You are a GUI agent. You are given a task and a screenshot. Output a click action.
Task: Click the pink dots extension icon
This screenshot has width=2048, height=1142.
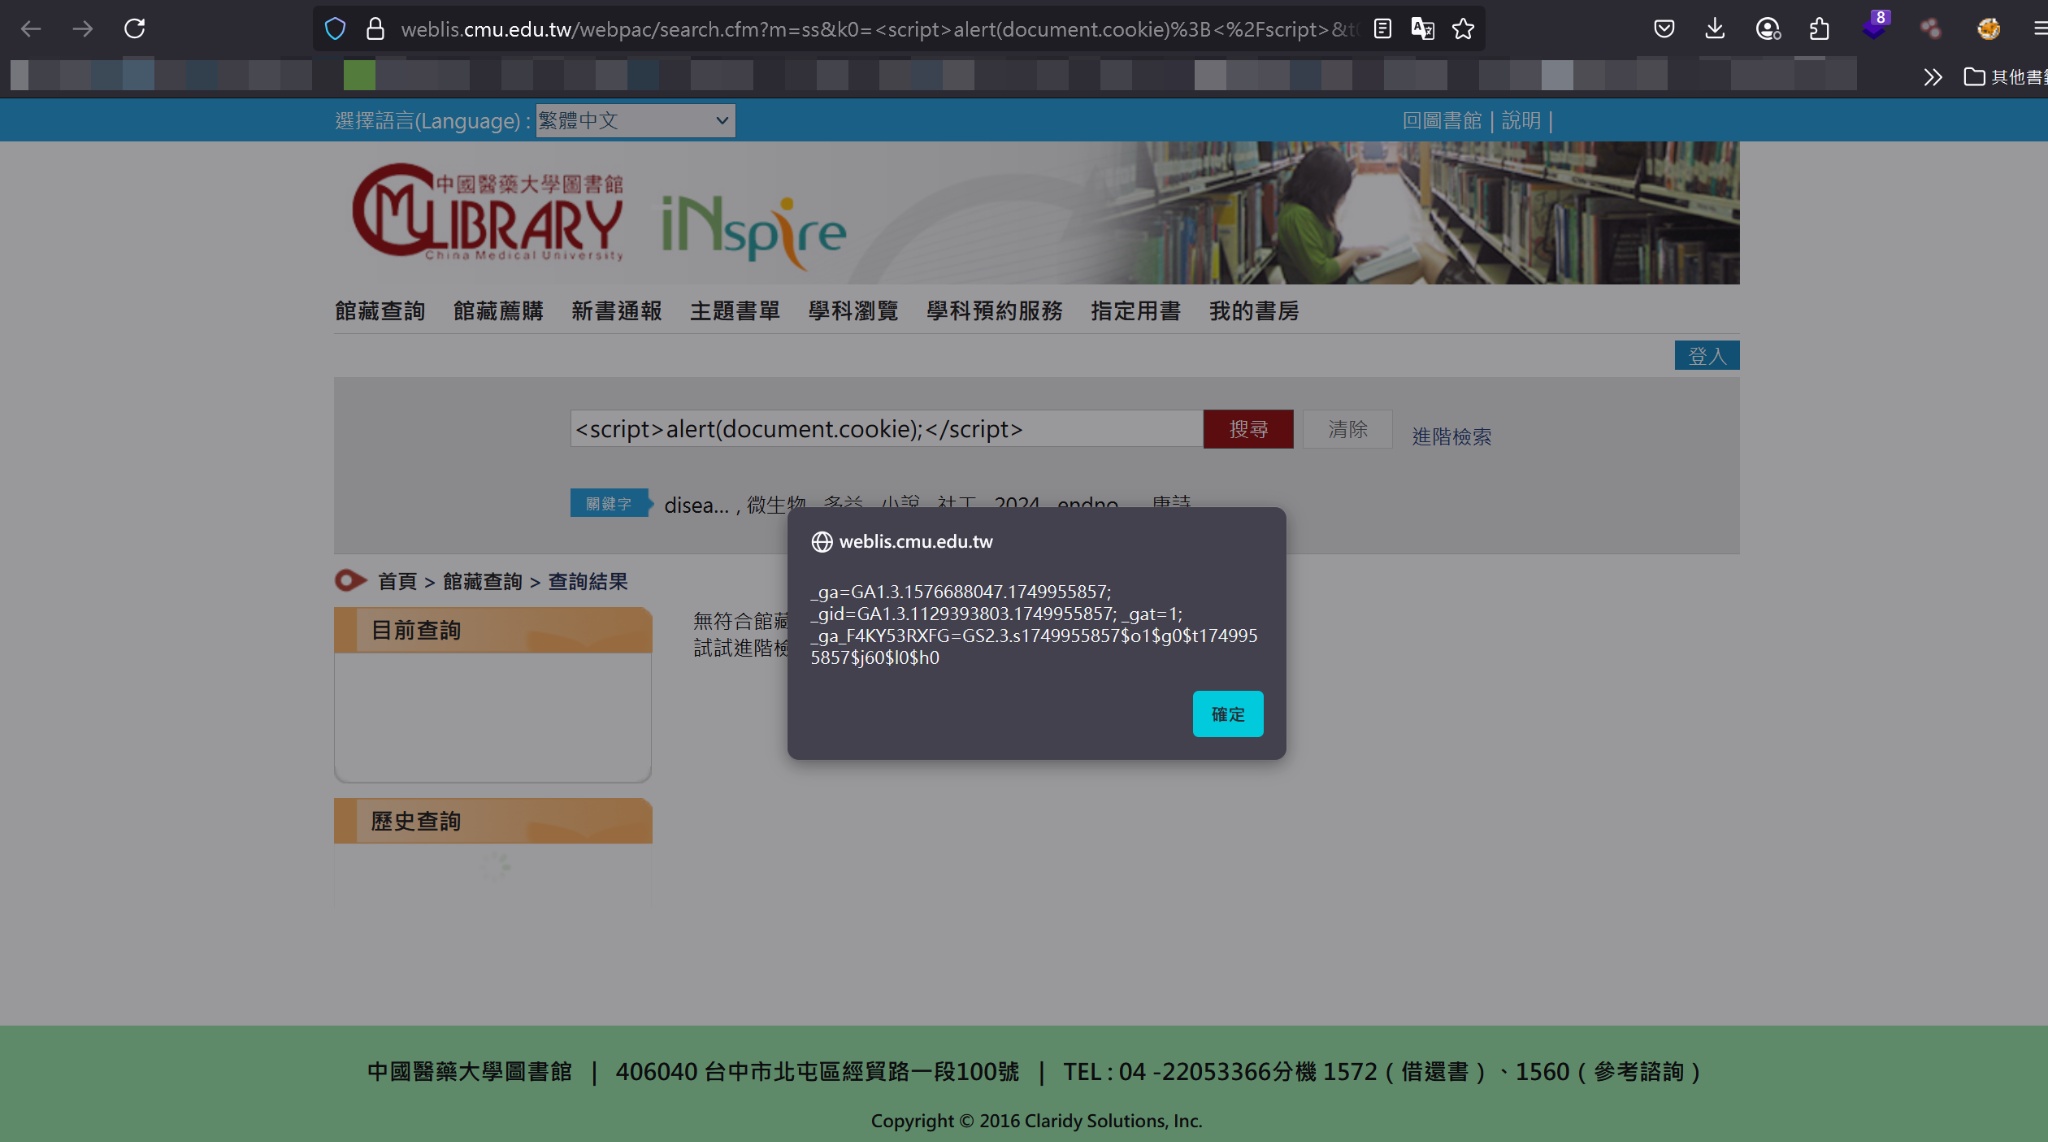(1930, 29)
